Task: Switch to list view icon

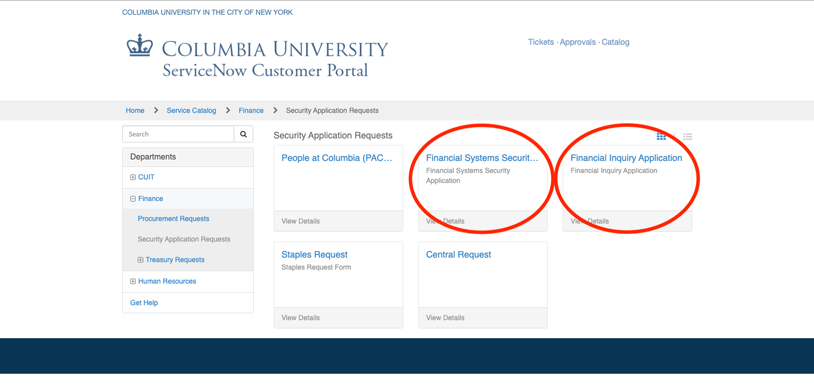Action: point(688,136)
